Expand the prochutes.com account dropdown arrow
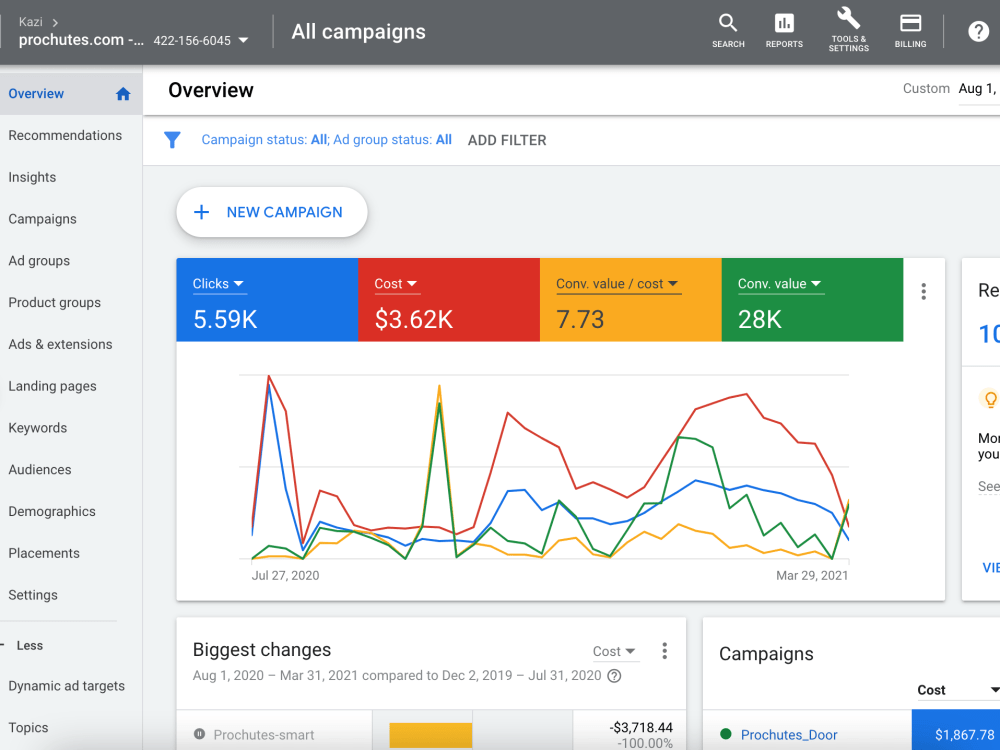 pos(243,40)
